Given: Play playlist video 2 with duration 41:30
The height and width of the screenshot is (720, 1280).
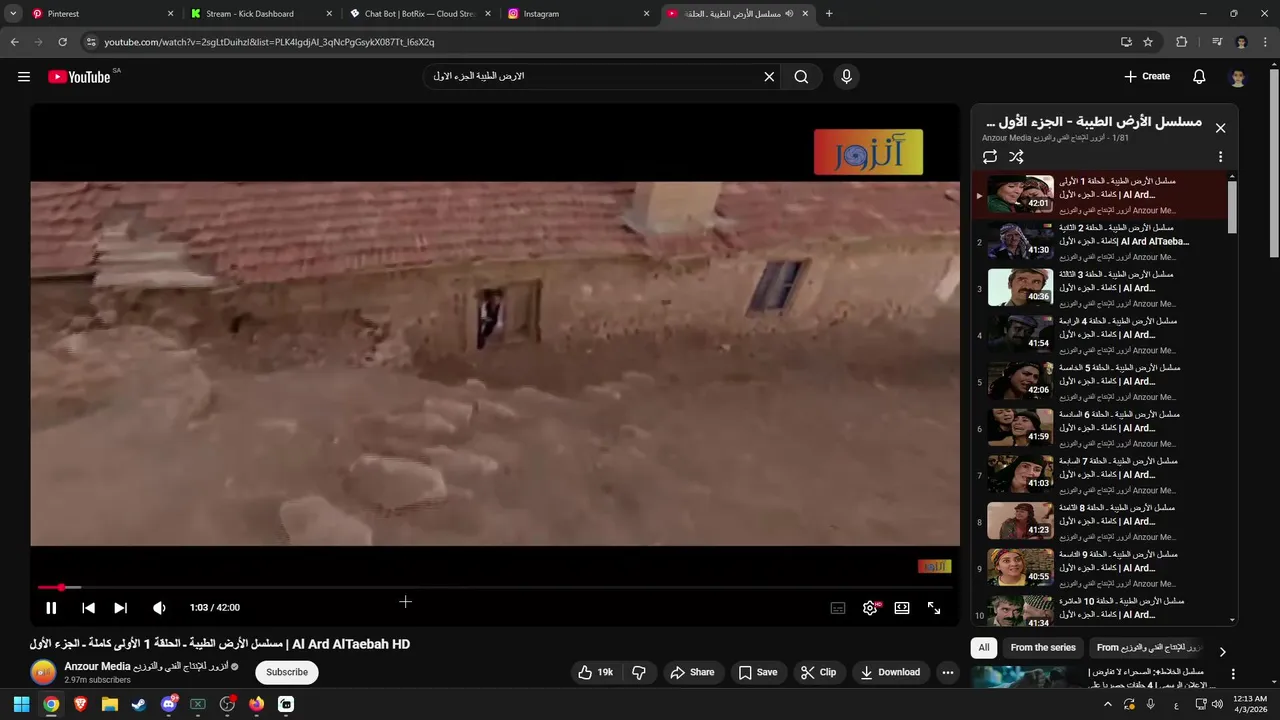Looking at the screenshot, I should tap(1100, 242).
